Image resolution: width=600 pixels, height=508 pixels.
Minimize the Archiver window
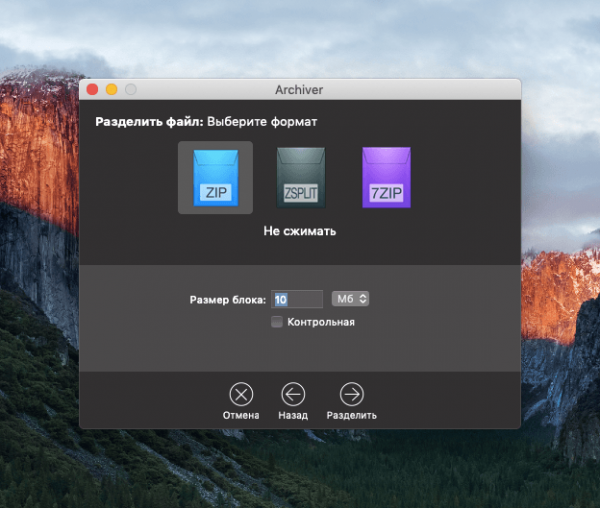111,90
